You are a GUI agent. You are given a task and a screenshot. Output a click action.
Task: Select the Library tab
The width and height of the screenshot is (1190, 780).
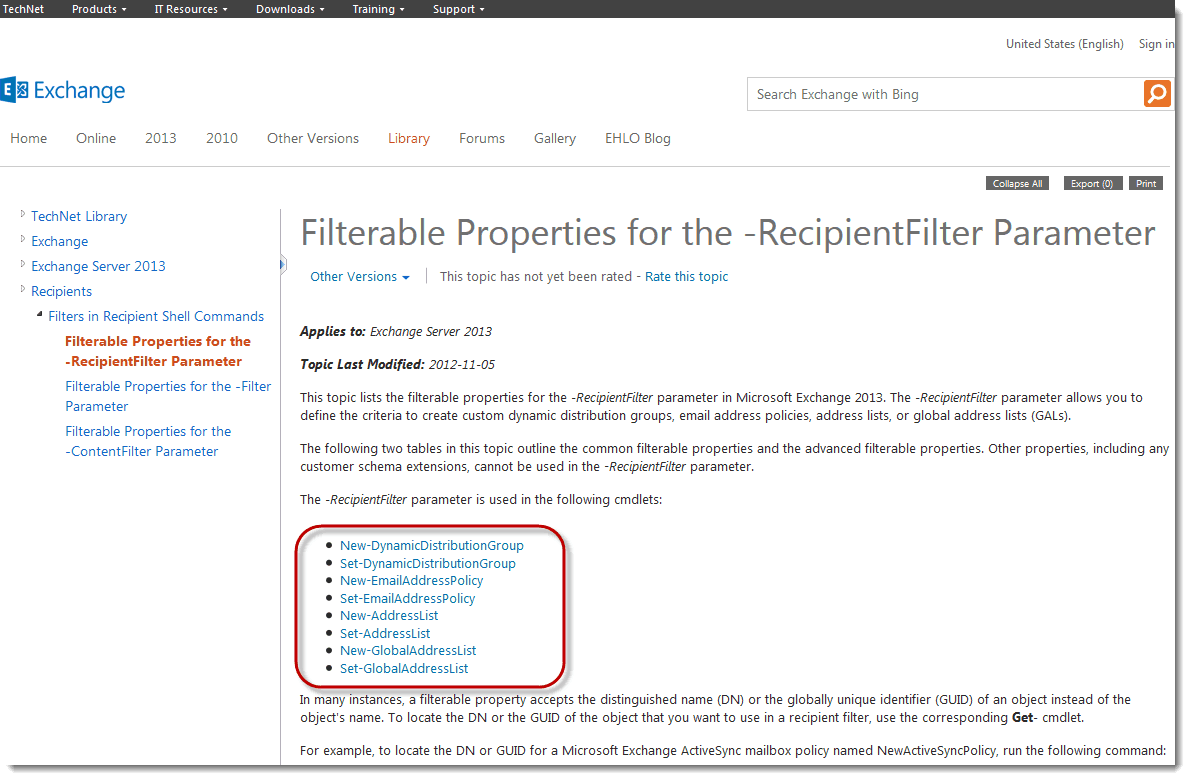(x=408, y=138)
